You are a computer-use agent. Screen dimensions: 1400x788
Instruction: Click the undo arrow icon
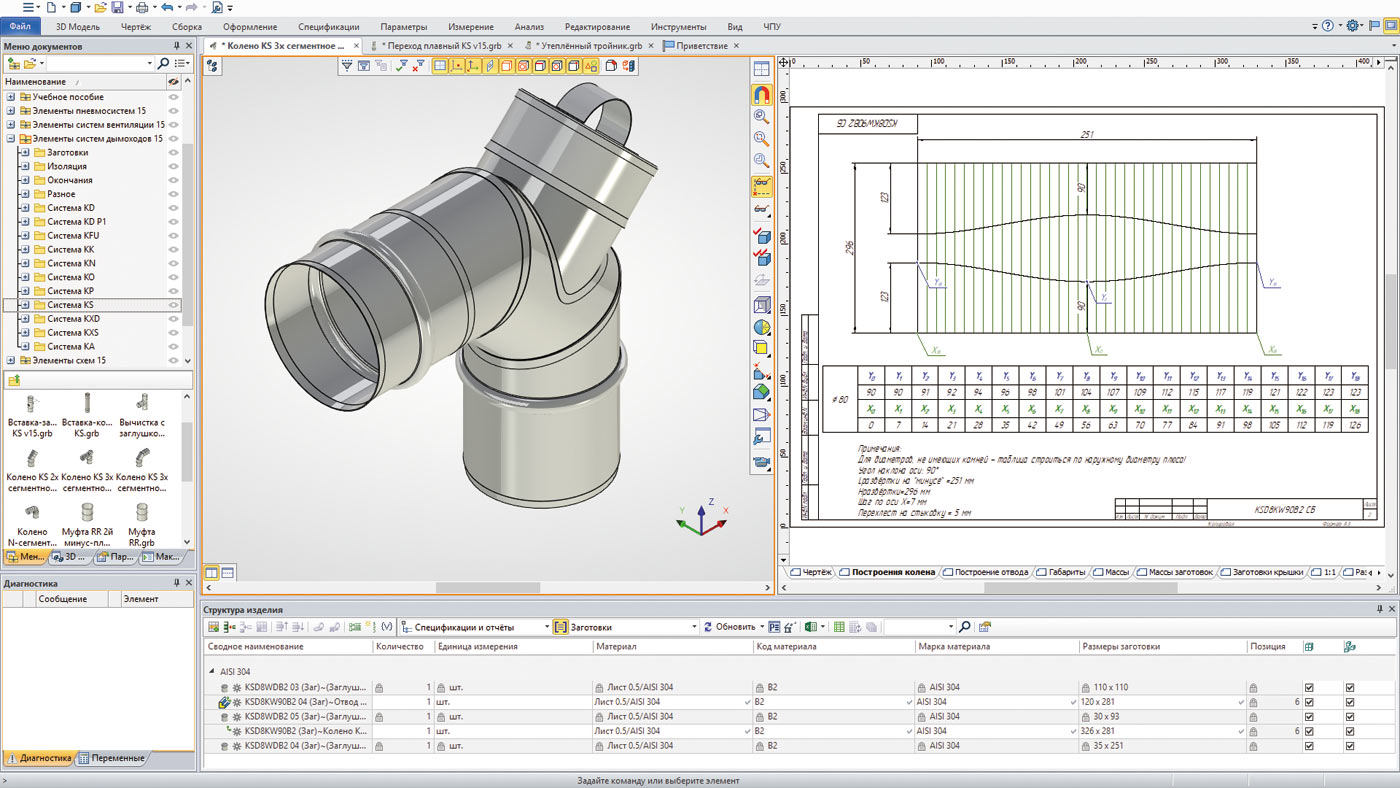pyautogui.click(x=165, y=7)
